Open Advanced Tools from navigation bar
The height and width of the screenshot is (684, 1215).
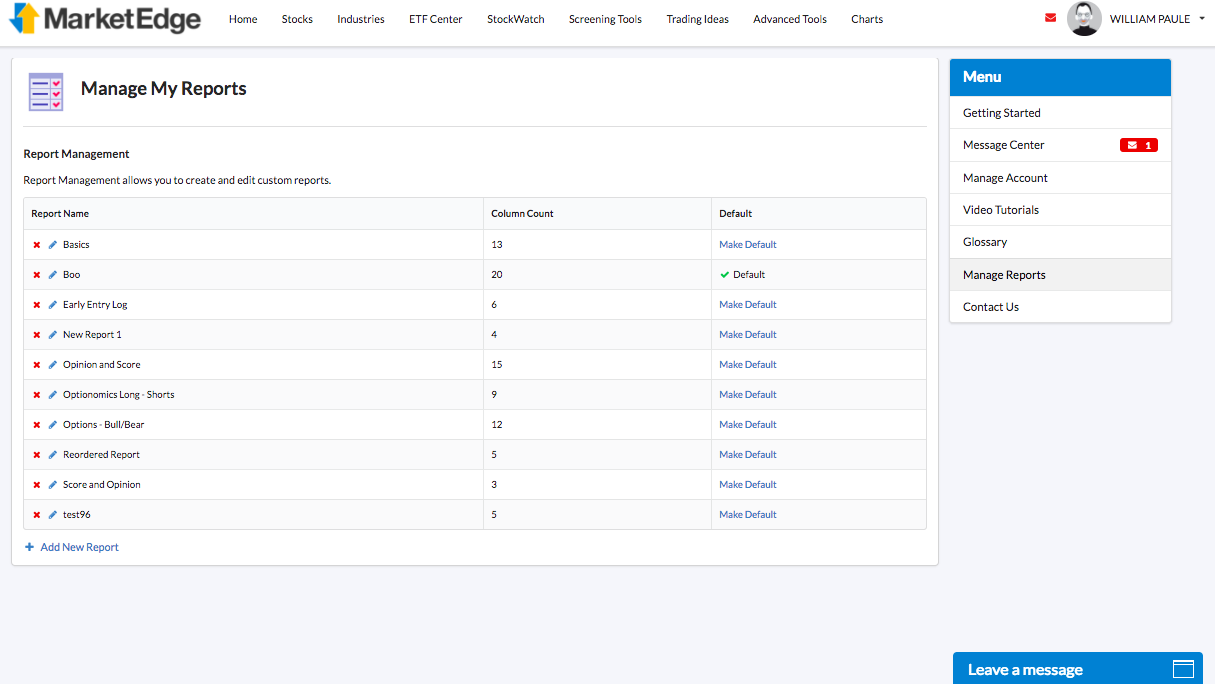(x=789, y=18)
